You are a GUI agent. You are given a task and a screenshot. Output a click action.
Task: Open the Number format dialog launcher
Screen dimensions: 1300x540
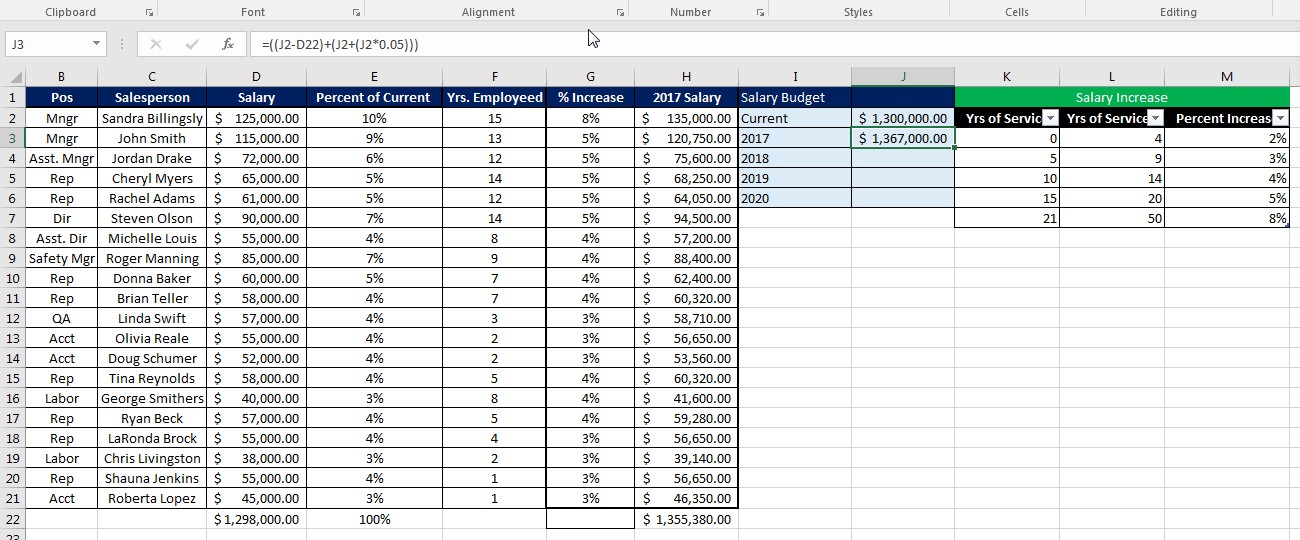click(760, 13)
